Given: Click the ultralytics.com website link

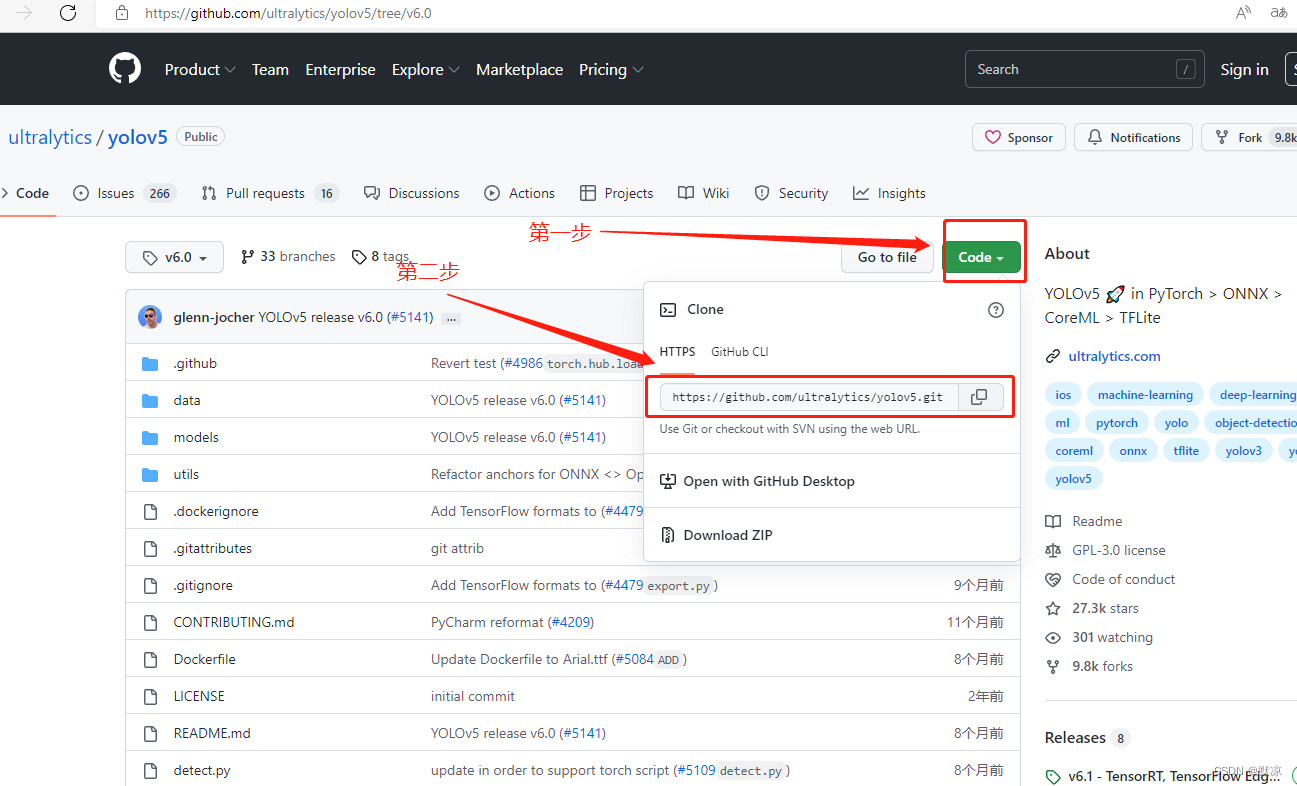Looking at the screenshot, I should (x=1114, y=356).
